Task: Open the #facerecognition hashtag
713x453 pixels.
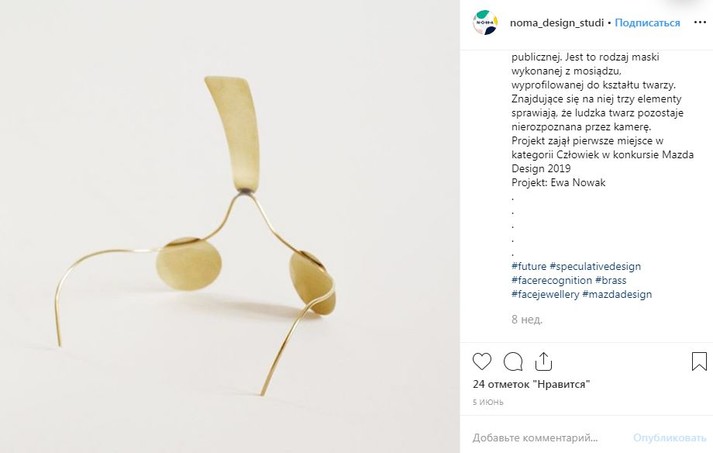Action: point(552,280)
